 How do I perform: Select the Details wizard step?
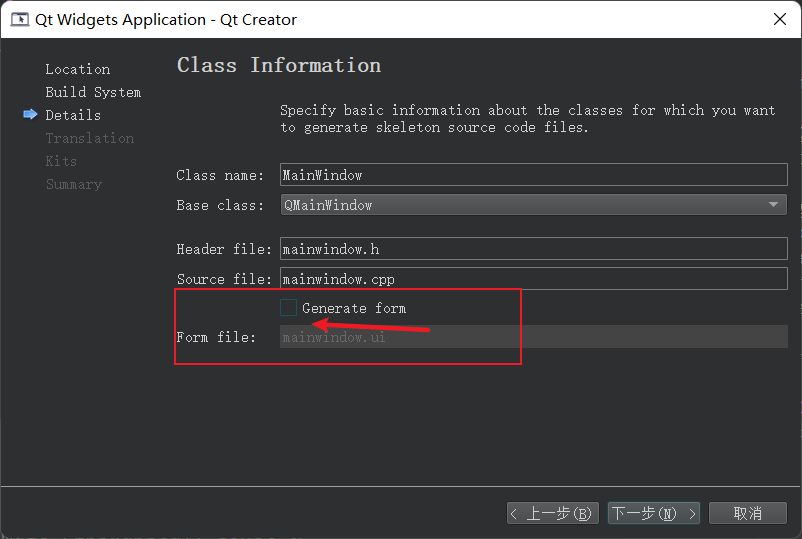pos(73,115)
